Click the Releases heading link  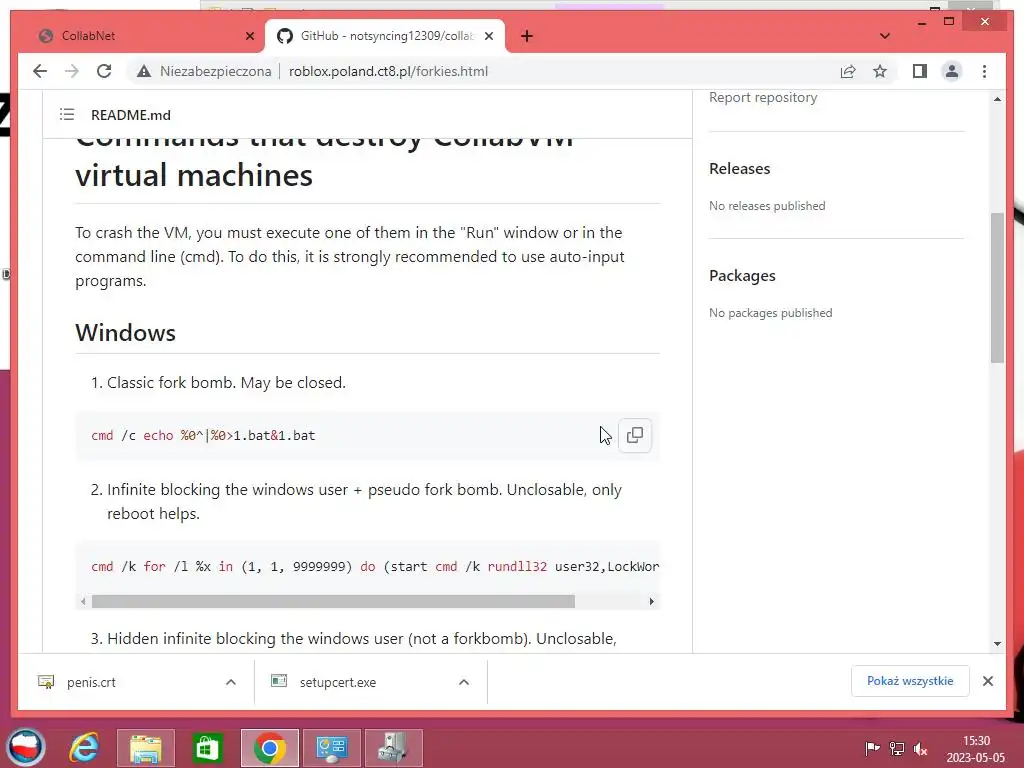coord(739,168)
